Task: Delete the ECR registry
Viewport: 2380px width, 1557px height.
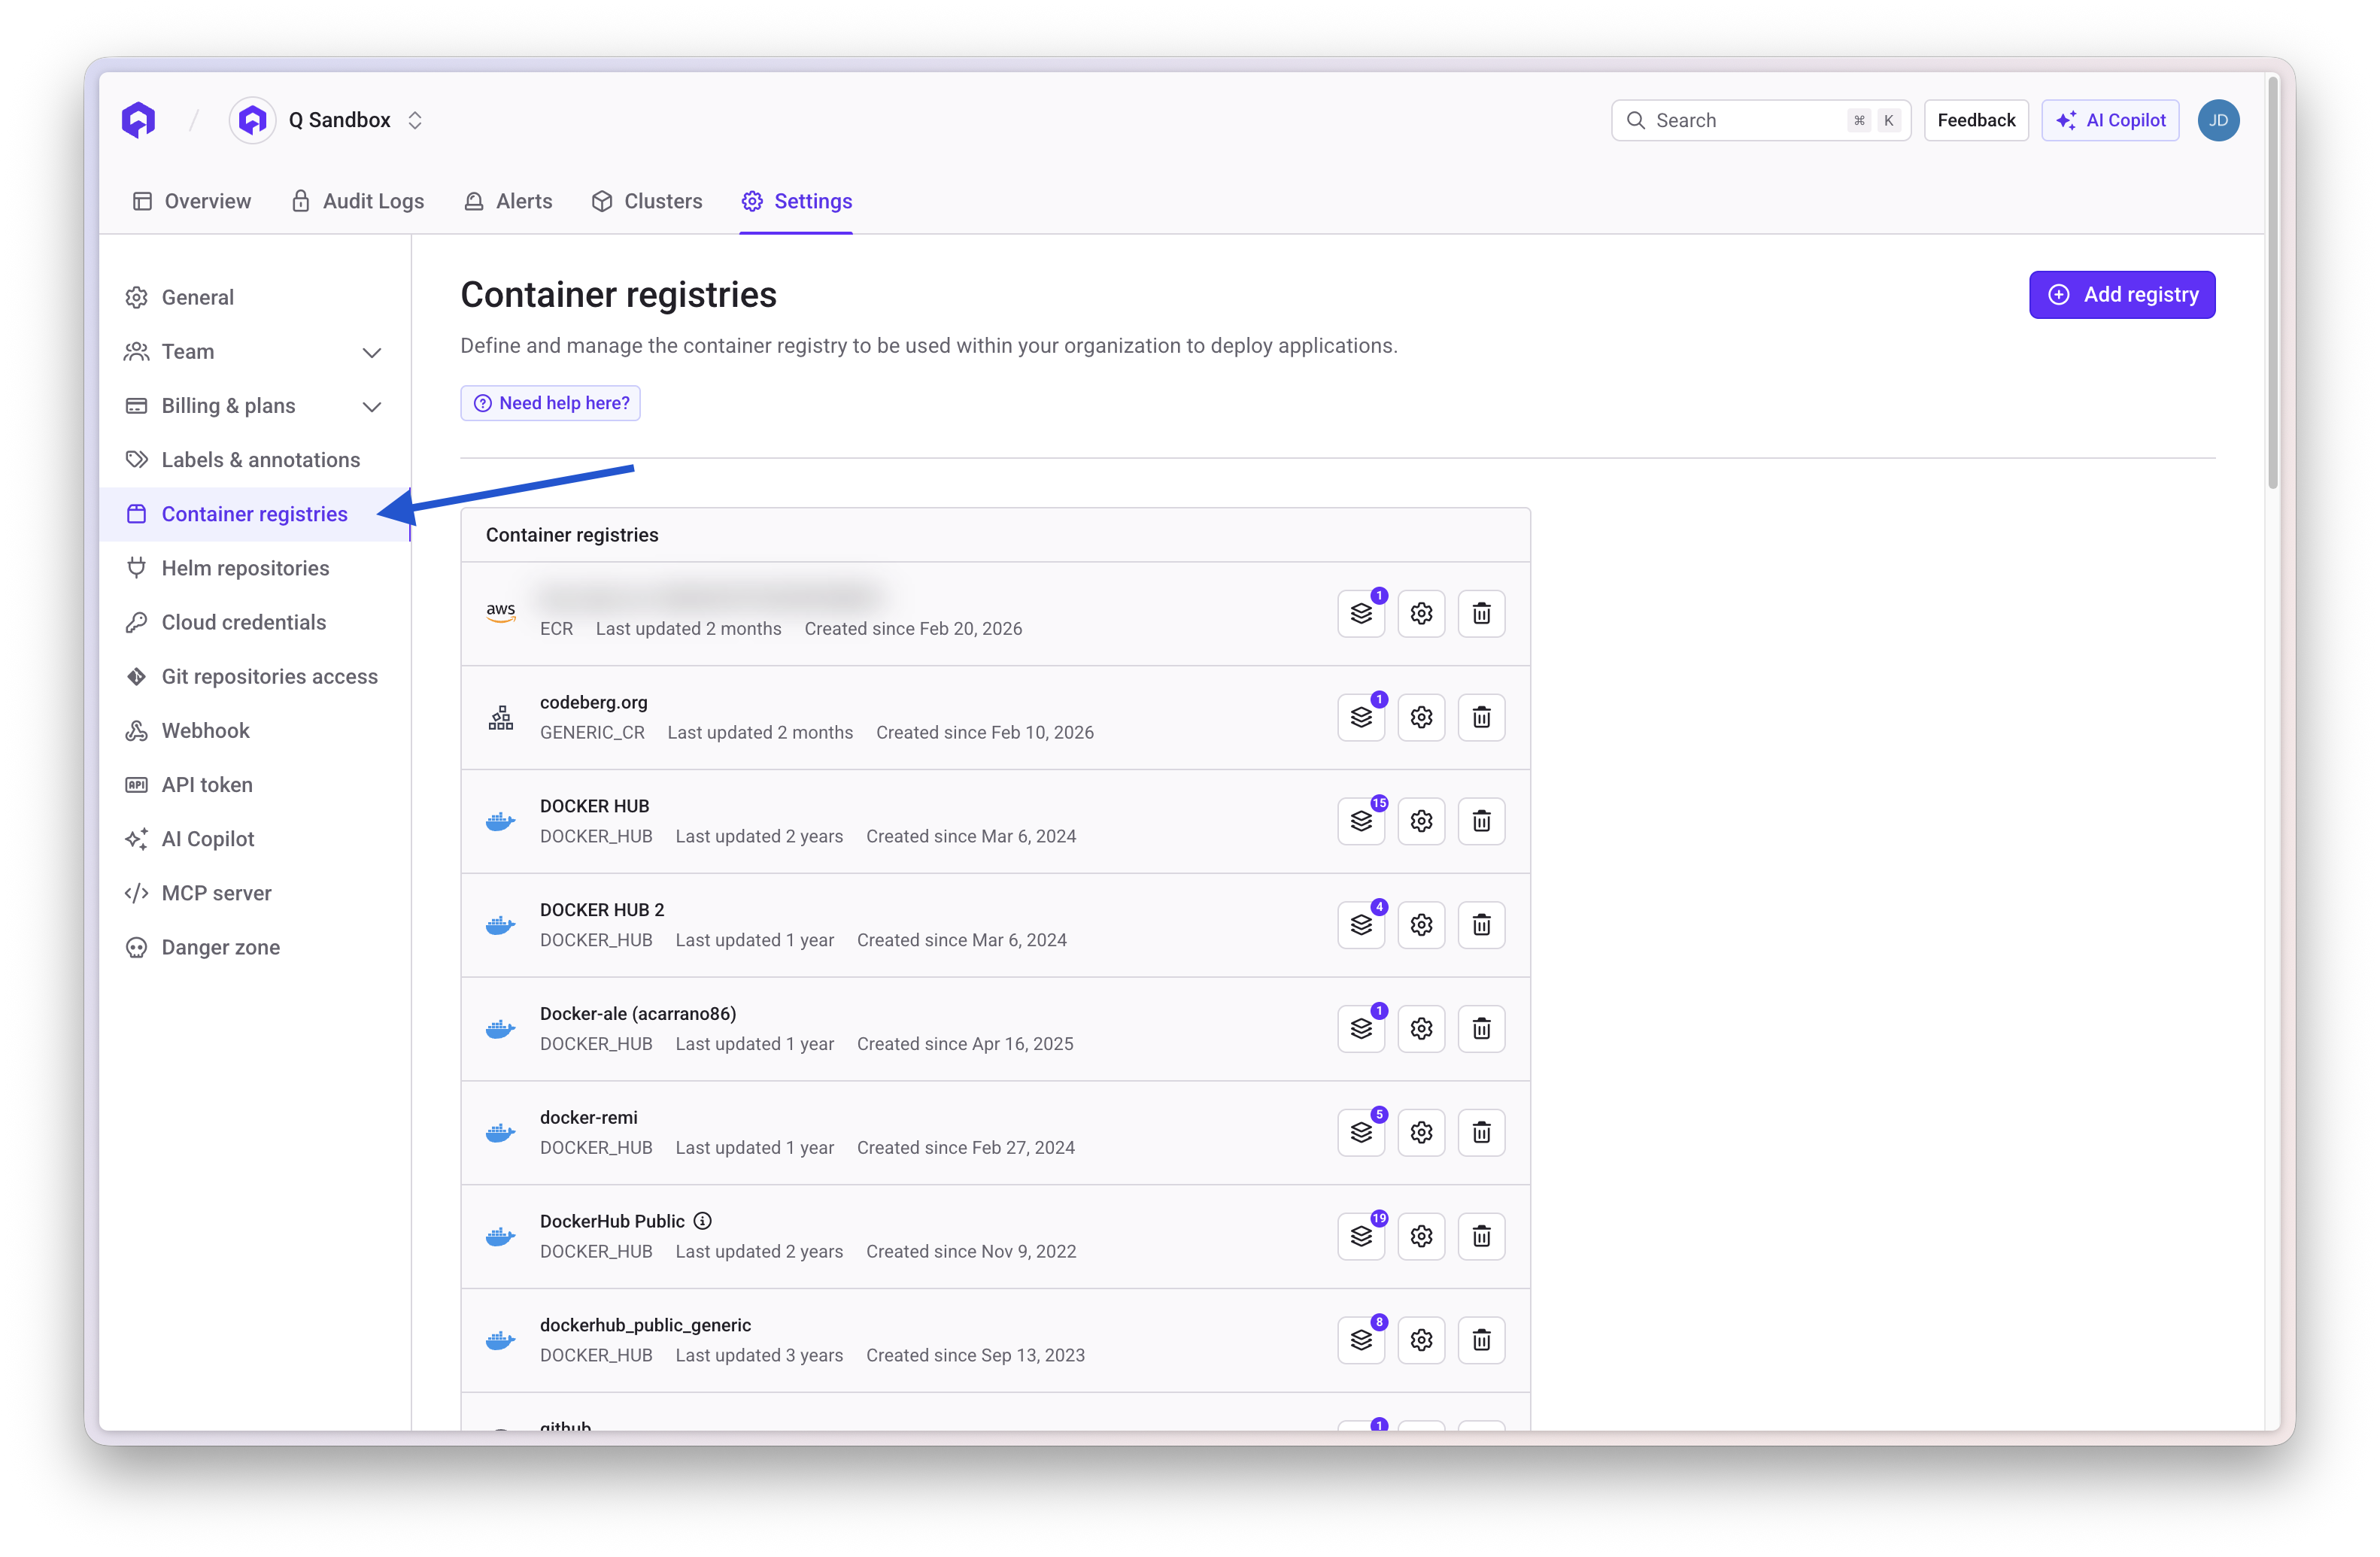Action: tap(1481, 613)
